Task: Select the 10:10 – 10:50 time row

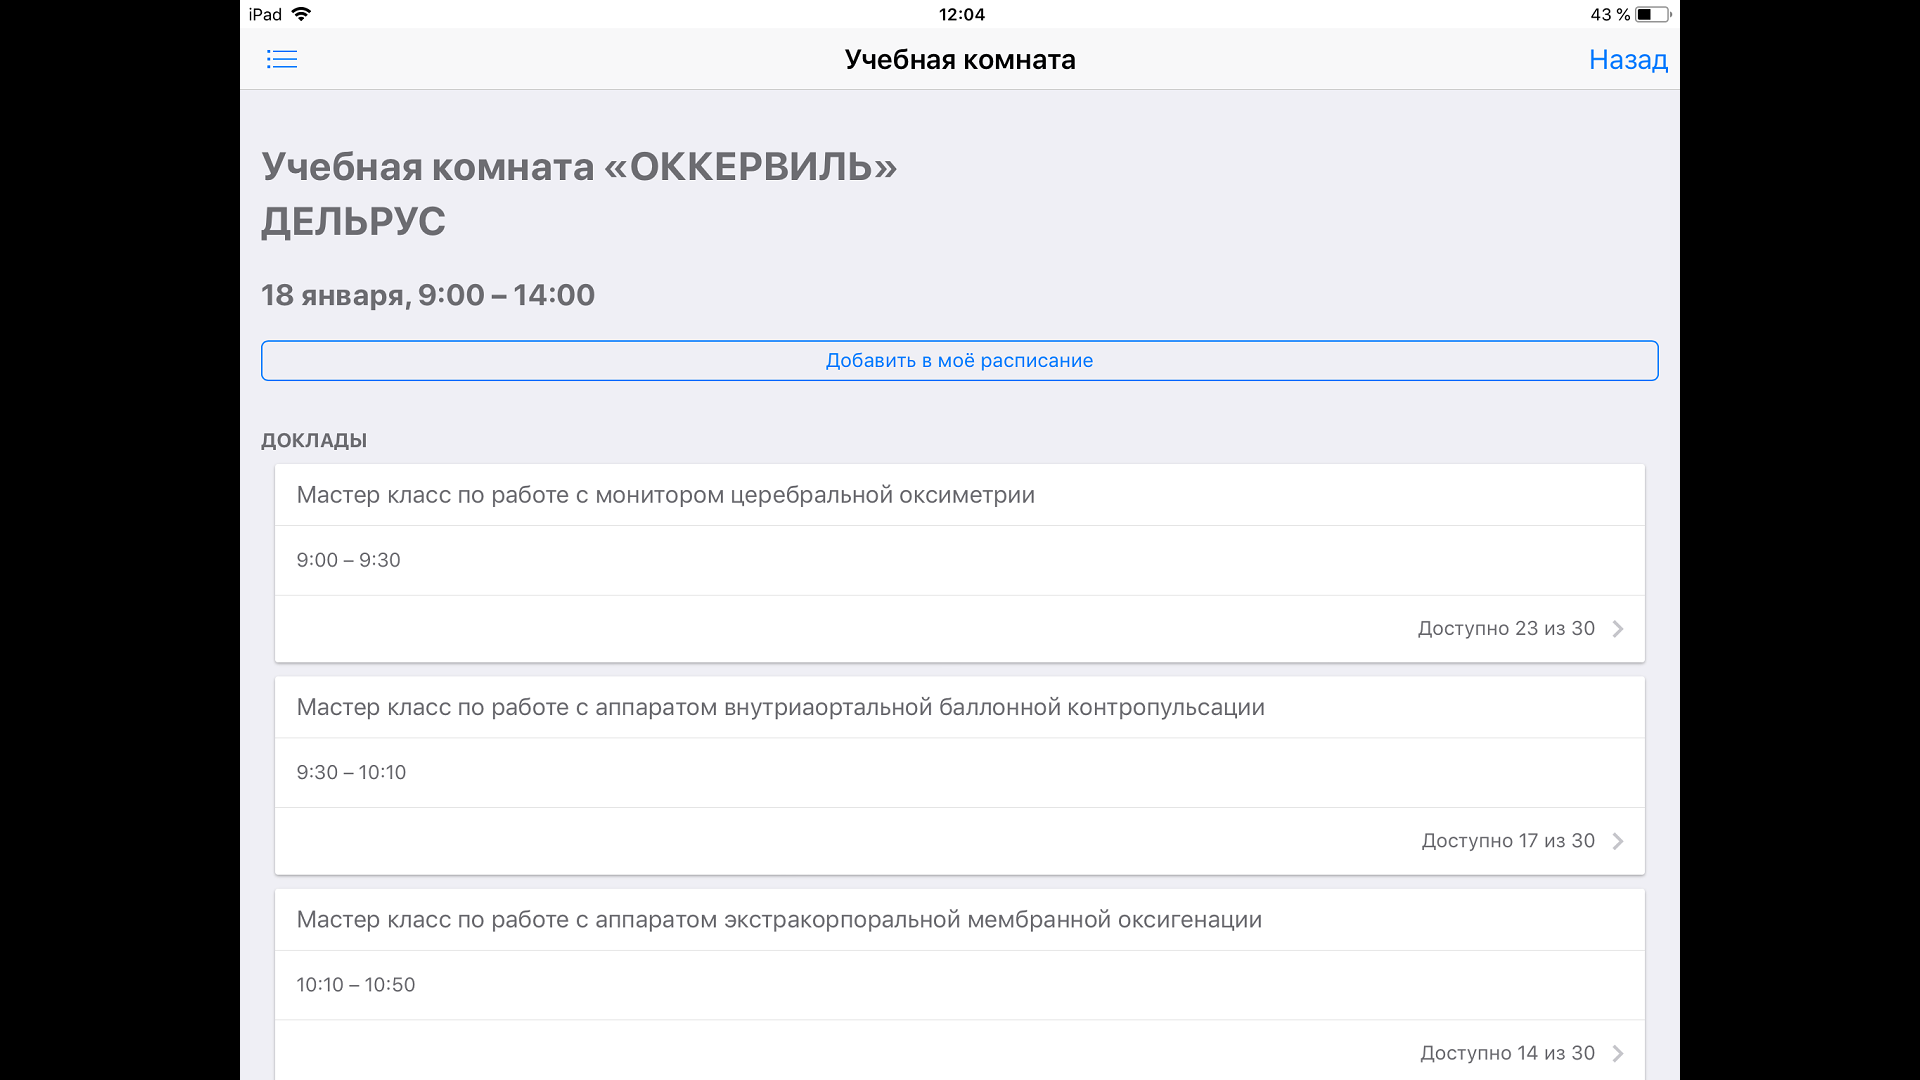Action: pos(355,985)
